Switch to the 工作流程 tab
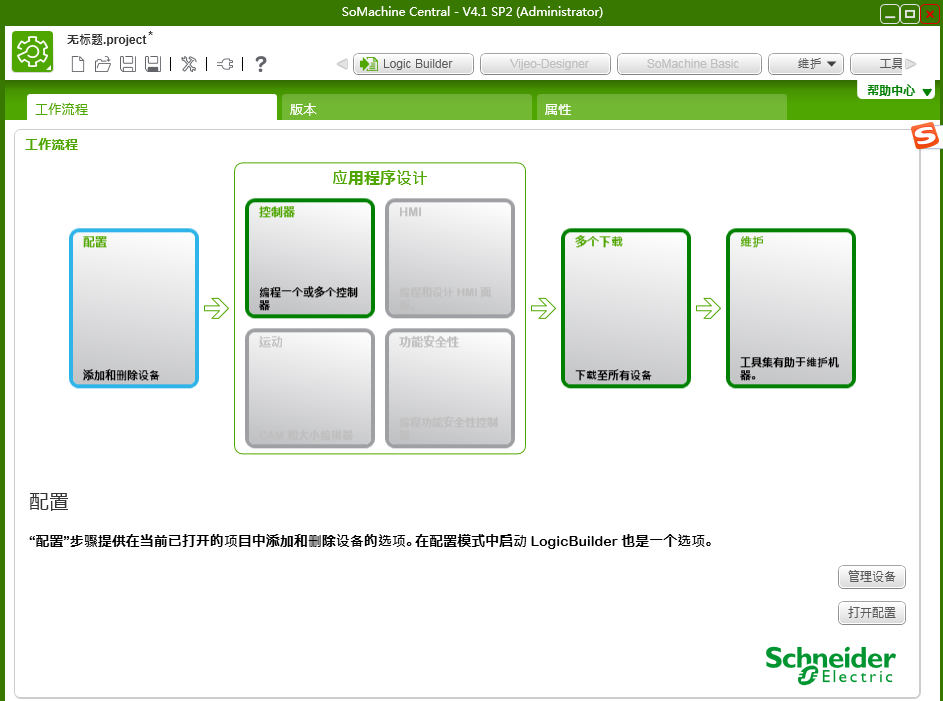943x701 pixels. click(152, 108)
